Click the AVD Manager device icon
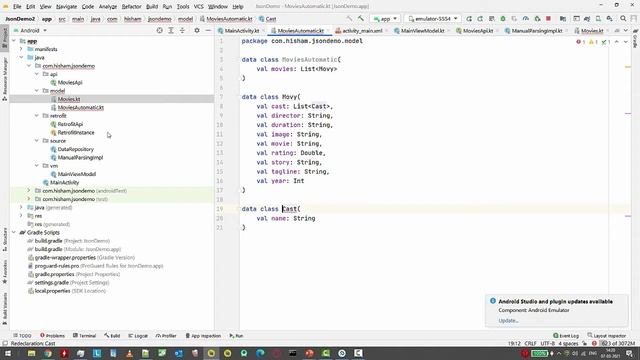The width and height of the screenshot is (640, 360). pos(598,19)
